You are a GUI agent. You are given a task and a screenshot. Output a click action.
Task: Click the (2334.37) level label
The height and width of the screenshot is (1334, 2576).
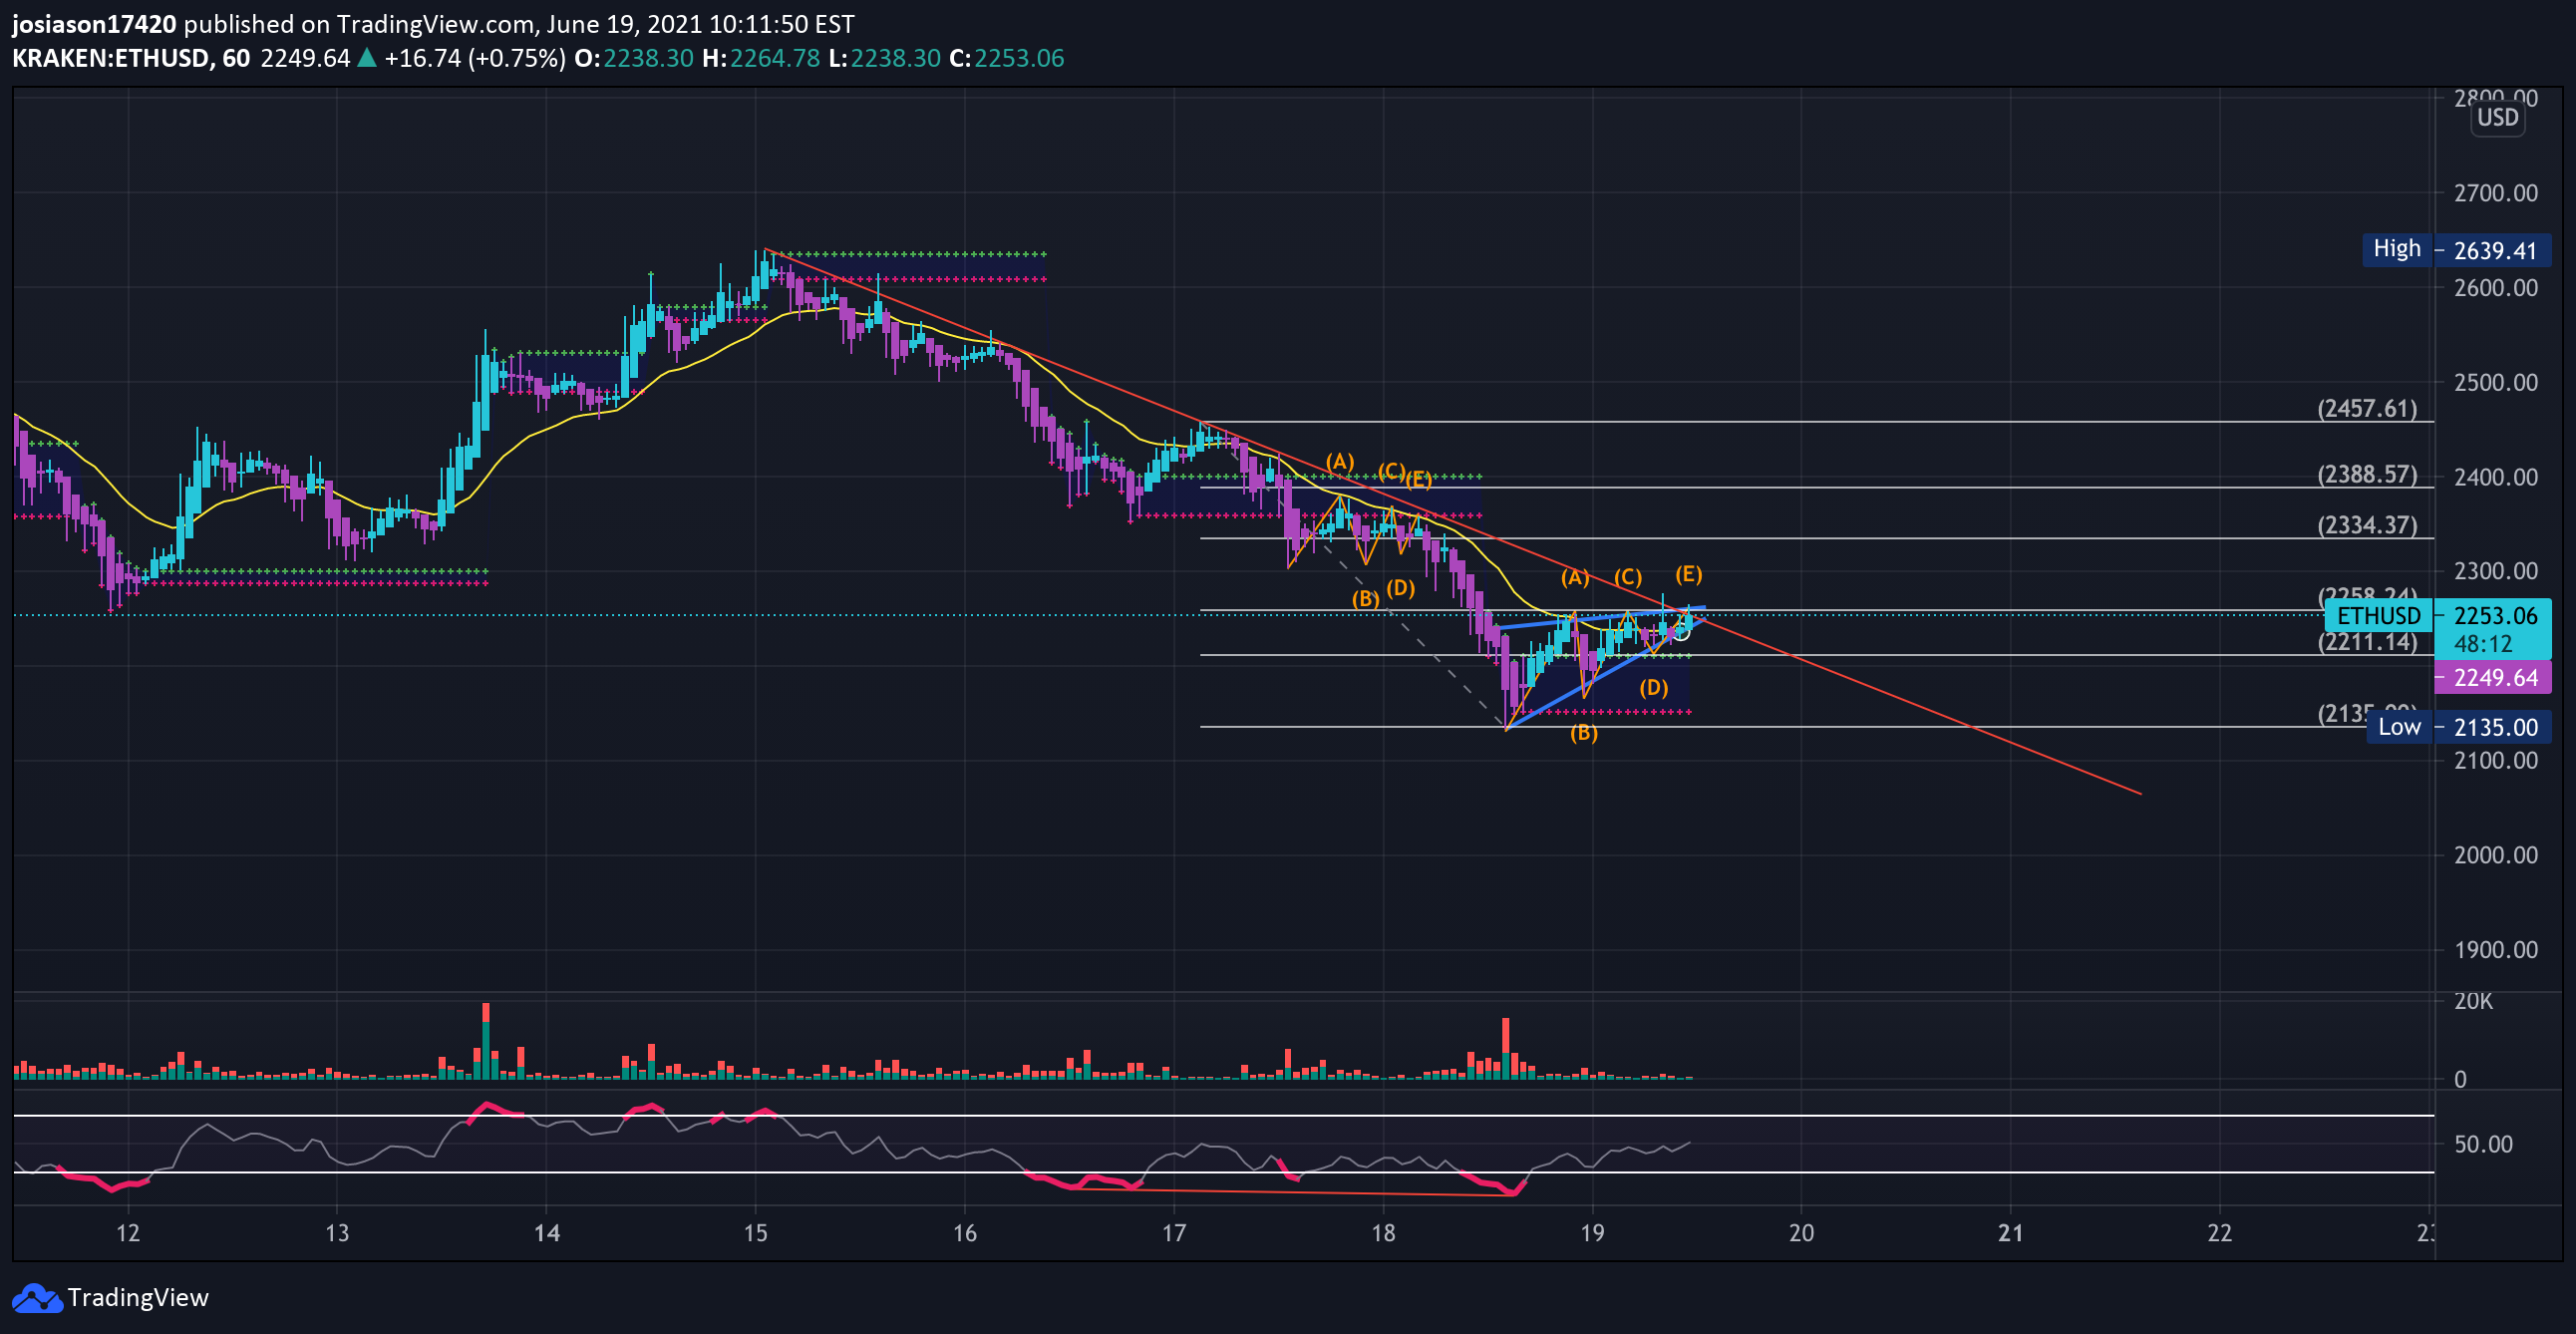point(2367,525)
